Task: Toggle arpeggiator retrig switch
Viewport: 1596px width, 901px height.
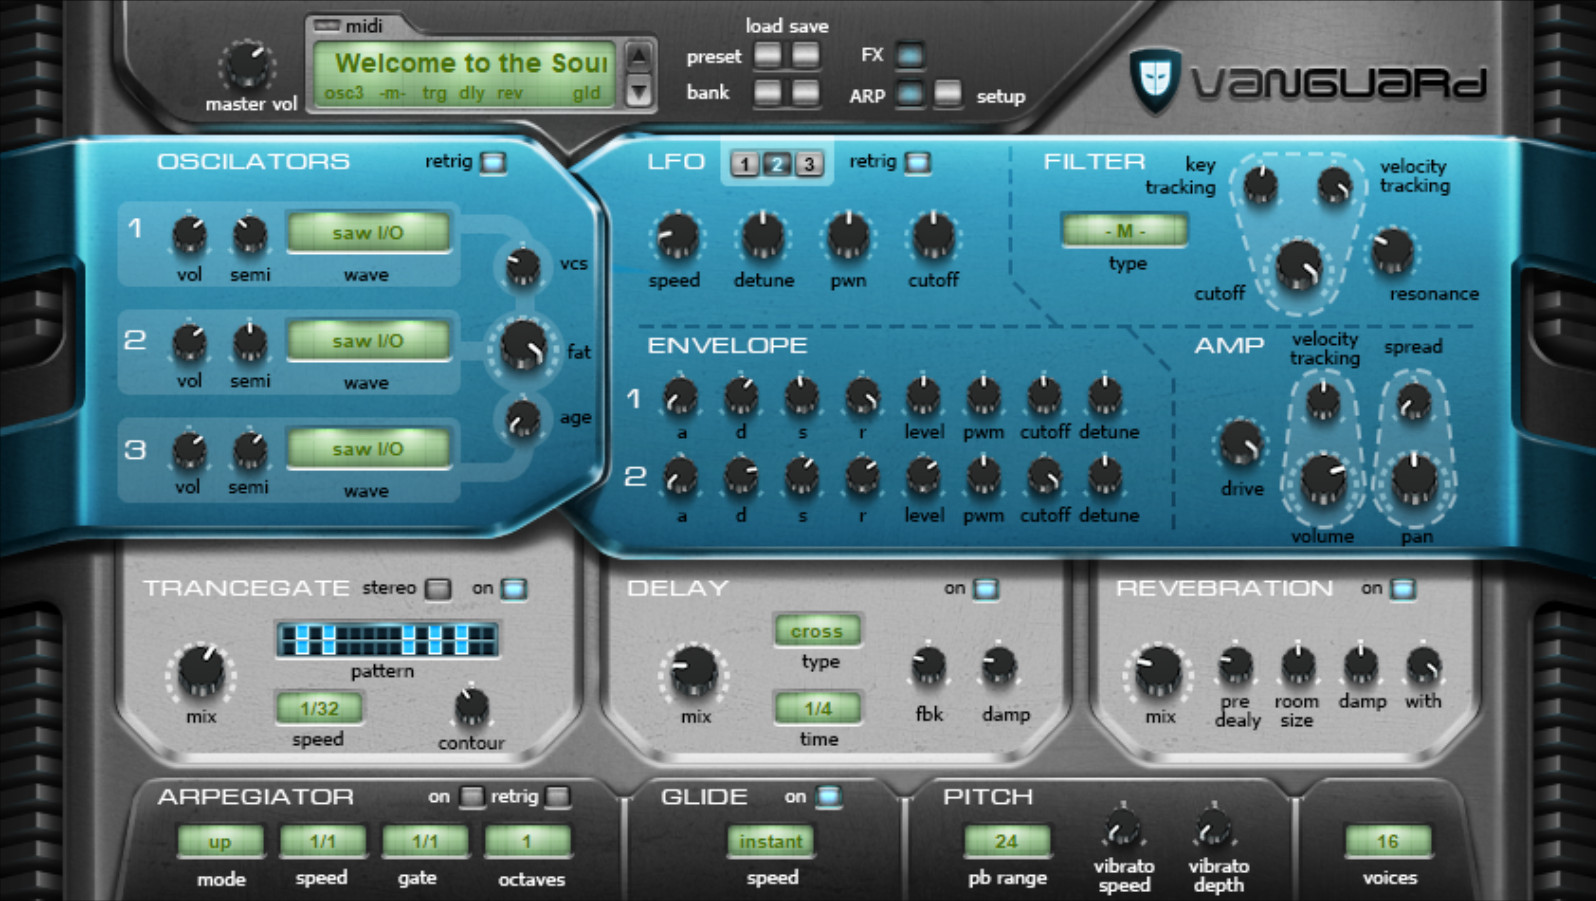Action: pos(558,797)
